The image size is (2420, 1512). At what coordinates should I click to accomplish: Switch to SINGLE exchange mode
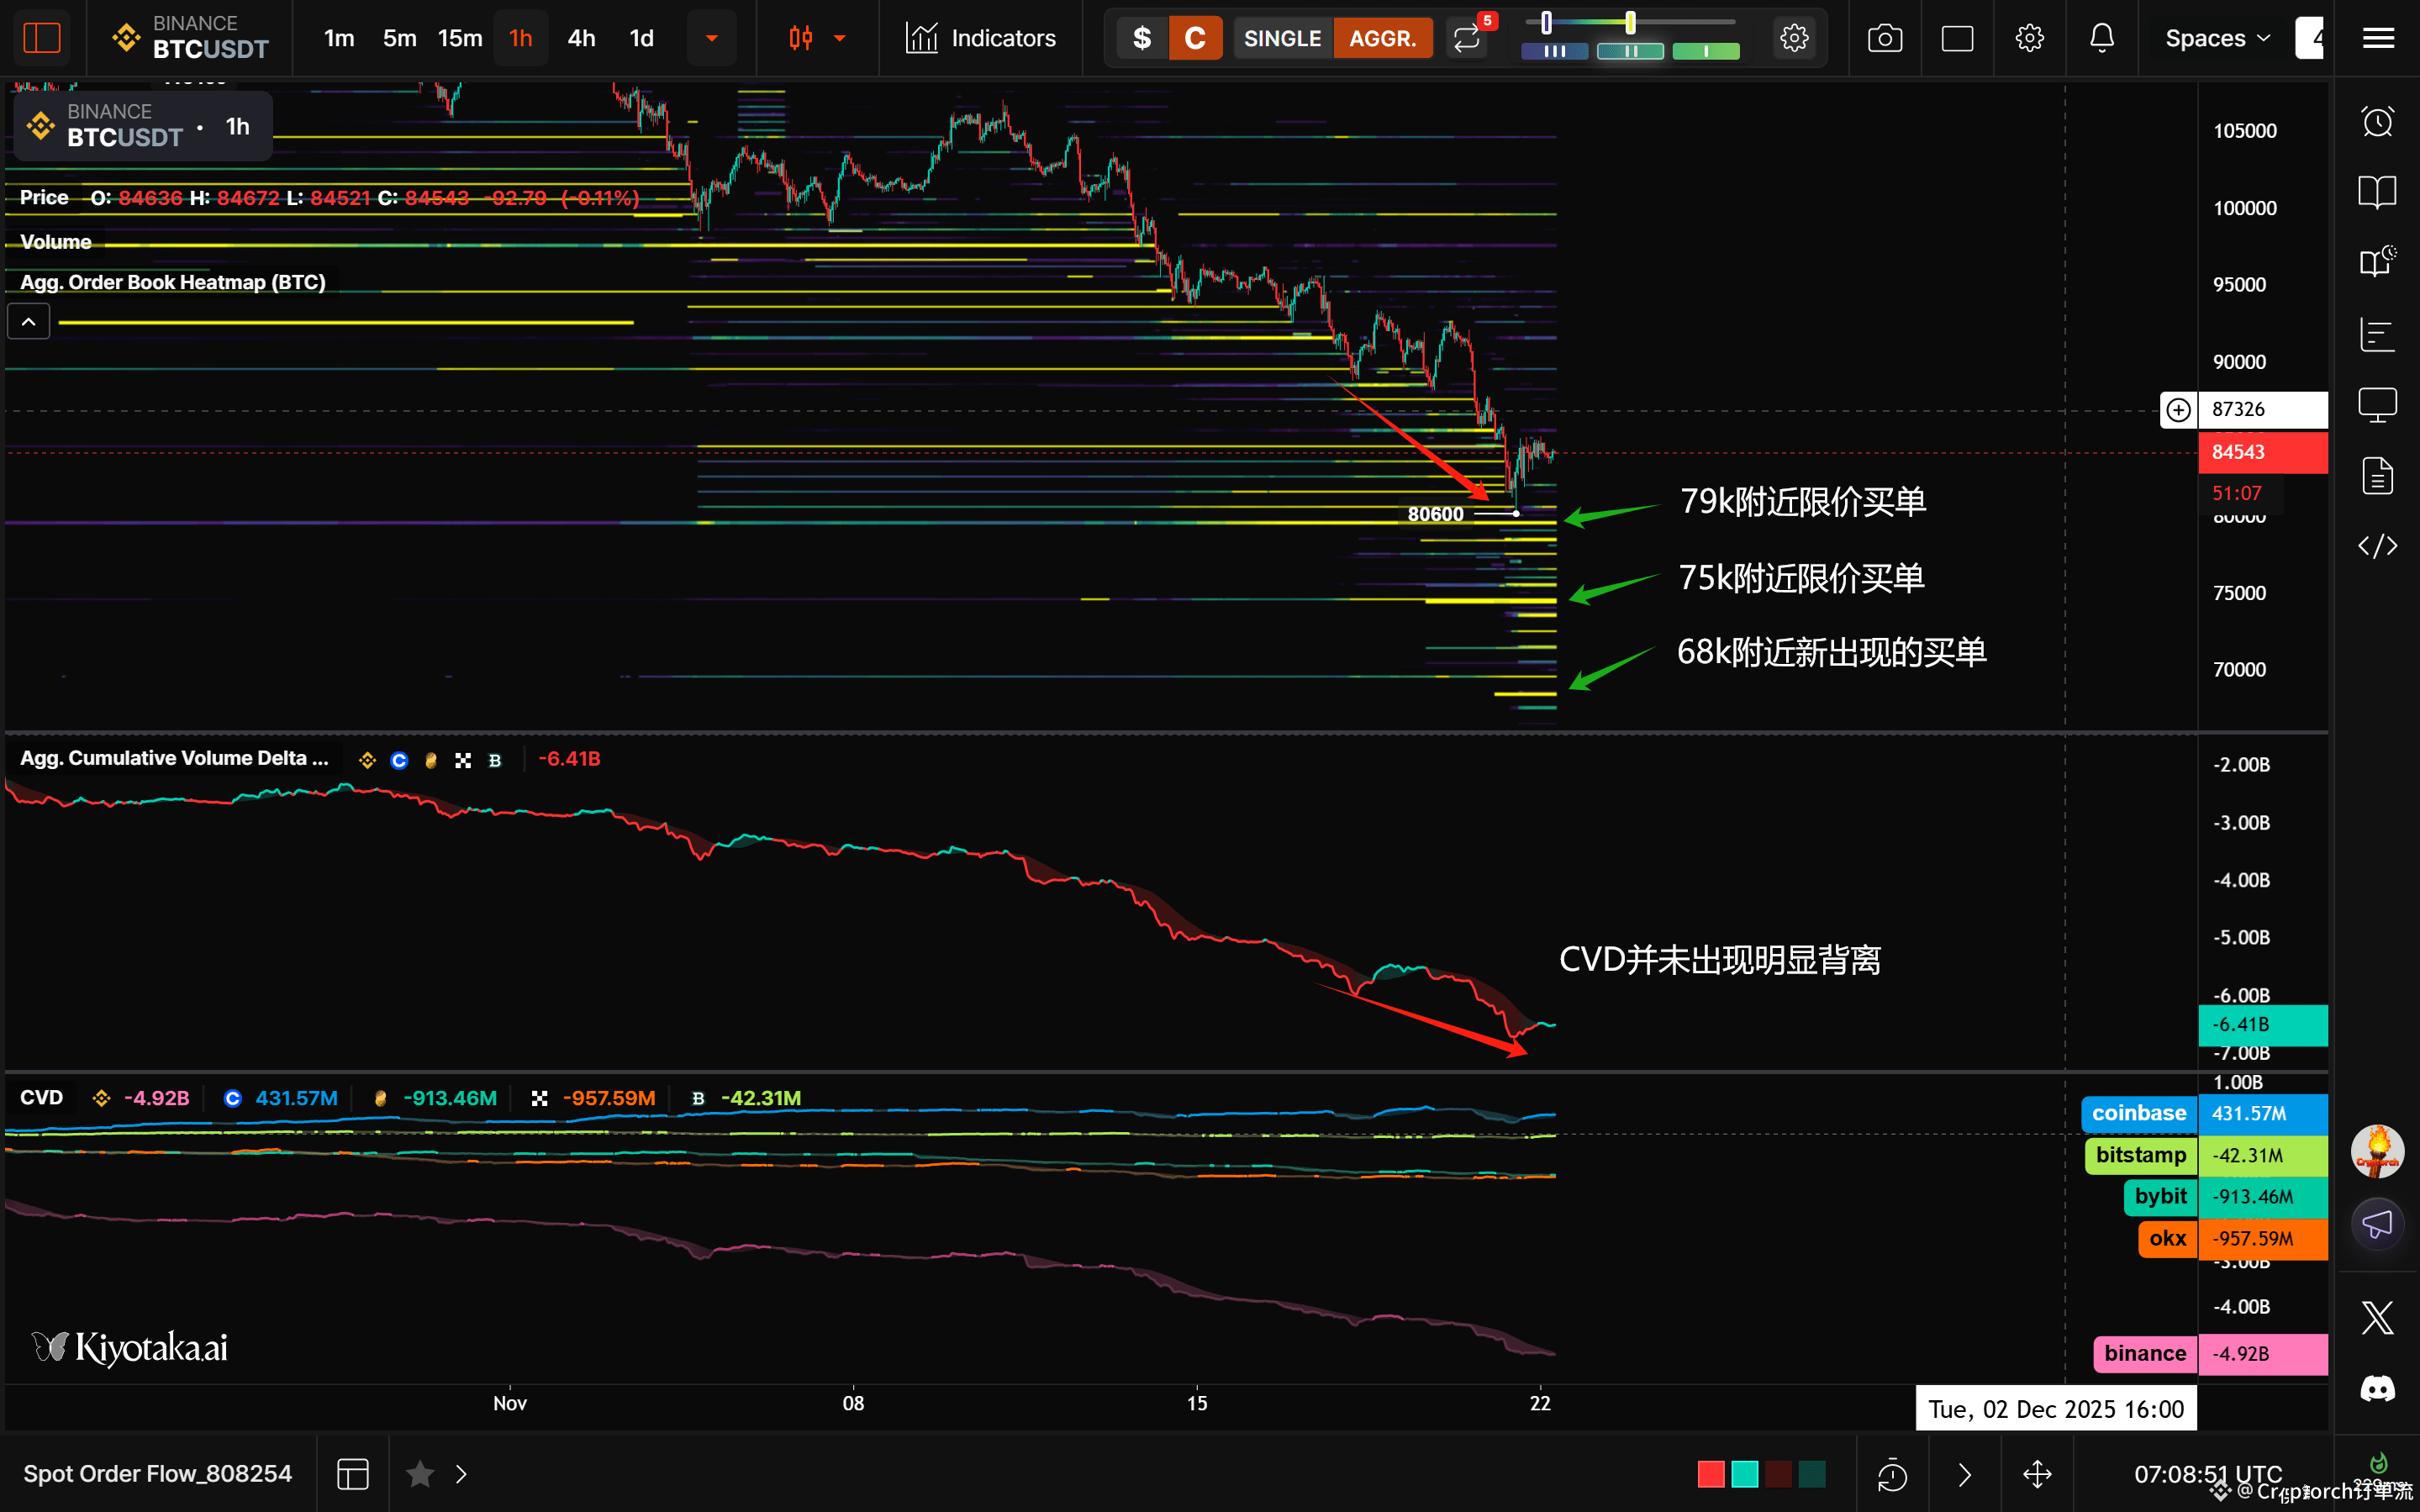click(1282, 38)
